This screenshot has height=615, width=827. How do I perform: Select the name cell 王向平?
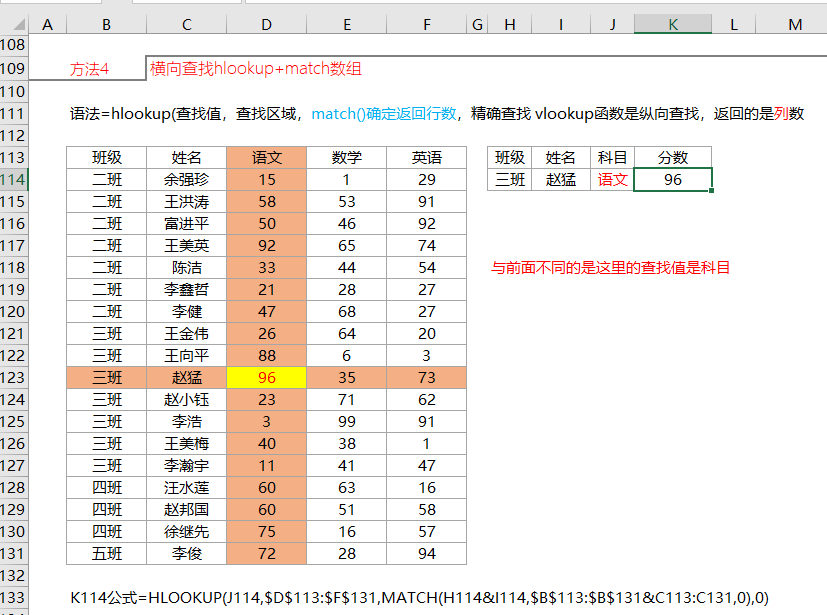[x=186, y=355]
